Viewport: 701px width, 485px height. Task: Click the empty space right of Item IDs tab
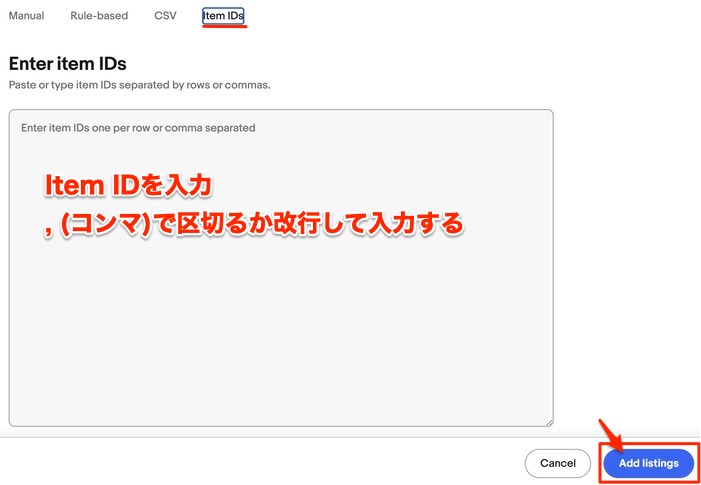click(450, 16)
